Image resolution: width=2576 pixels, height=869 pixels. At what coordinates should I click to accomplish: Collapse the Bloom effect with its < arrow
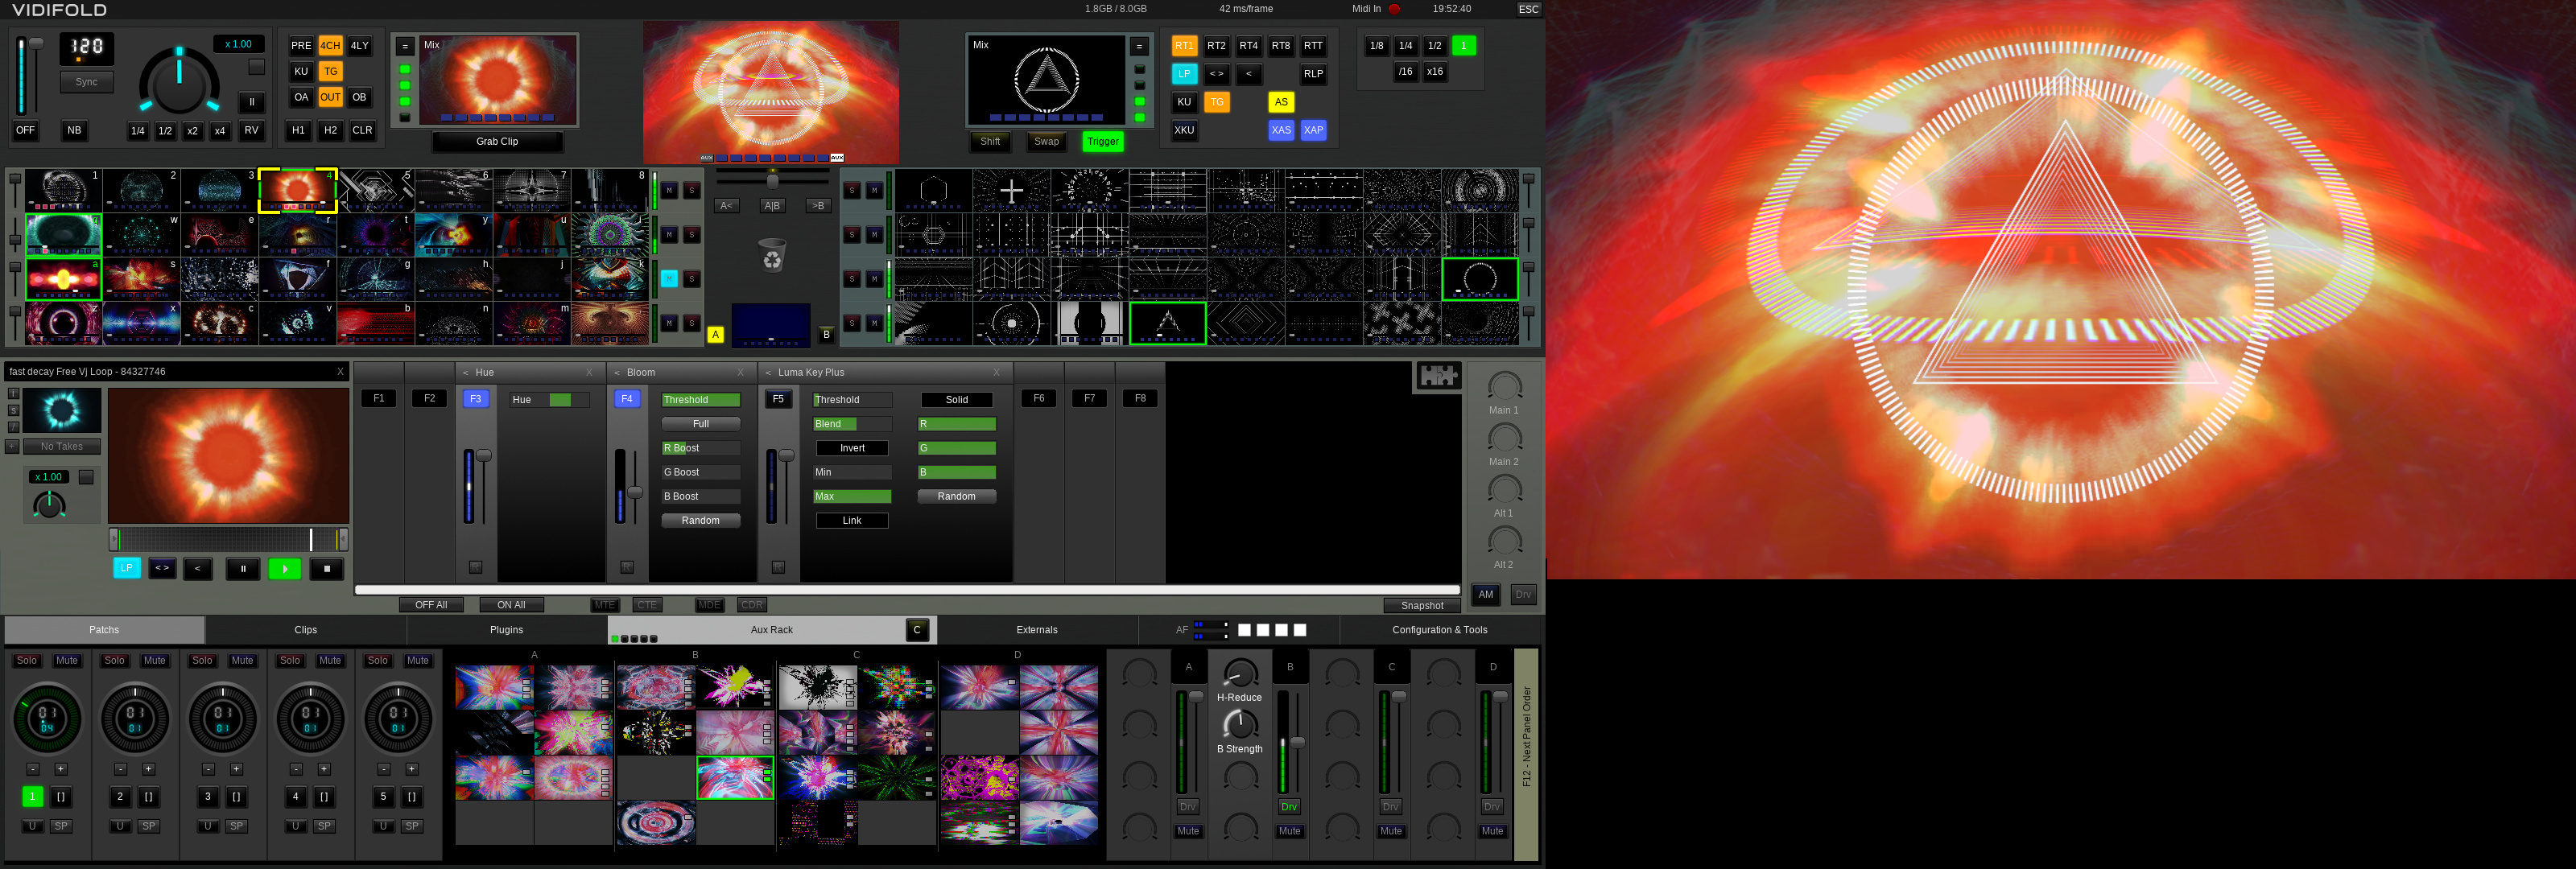(x=617, y=373)
